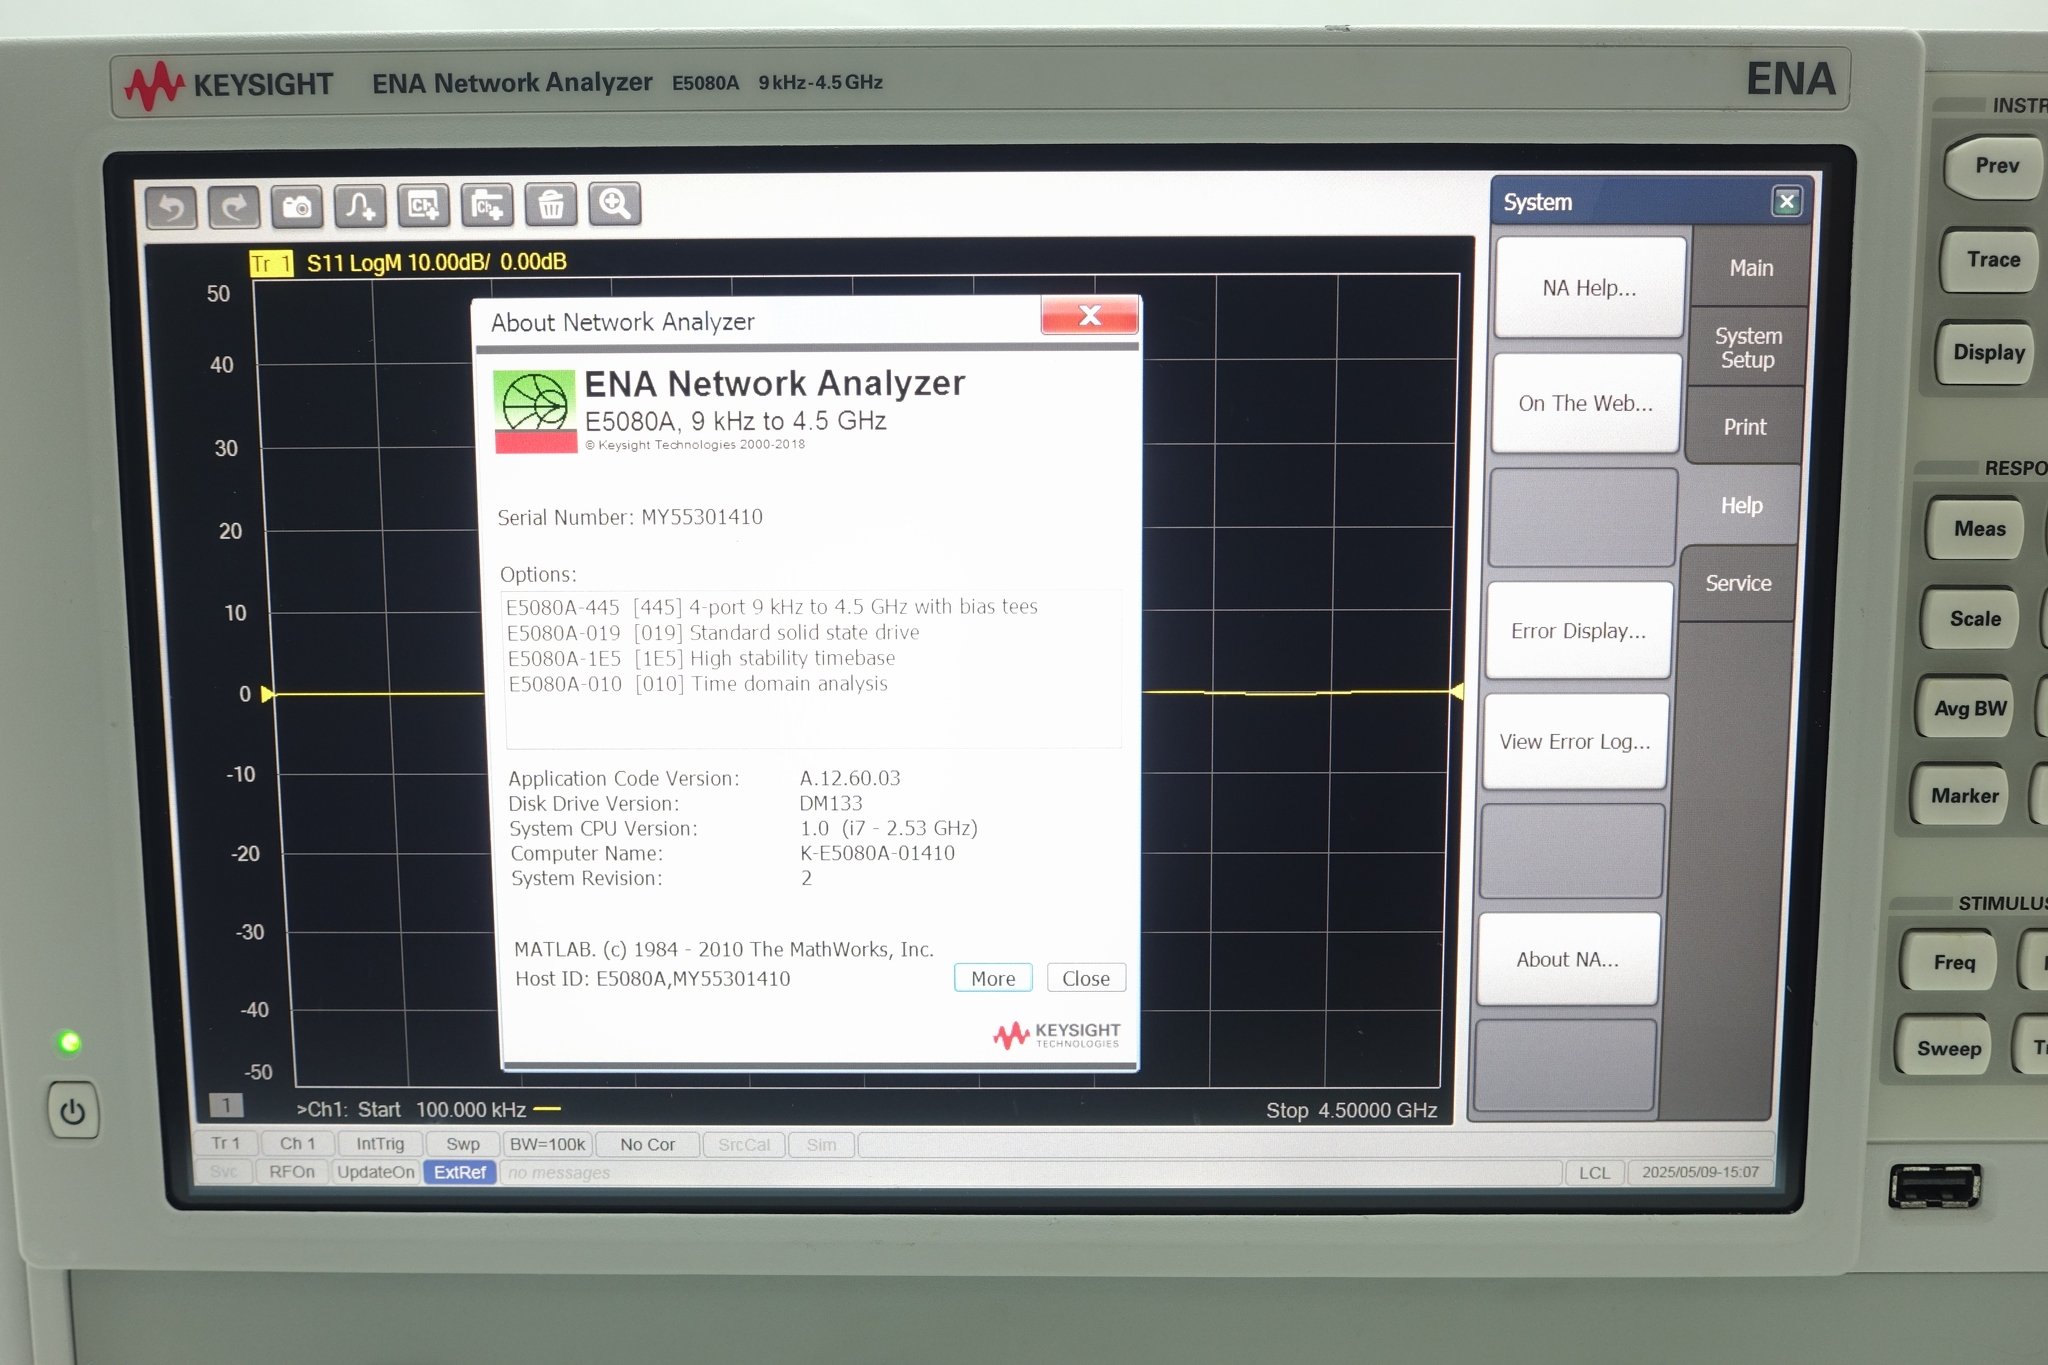Click the reference level marker at 0 dB

(267, 694)
